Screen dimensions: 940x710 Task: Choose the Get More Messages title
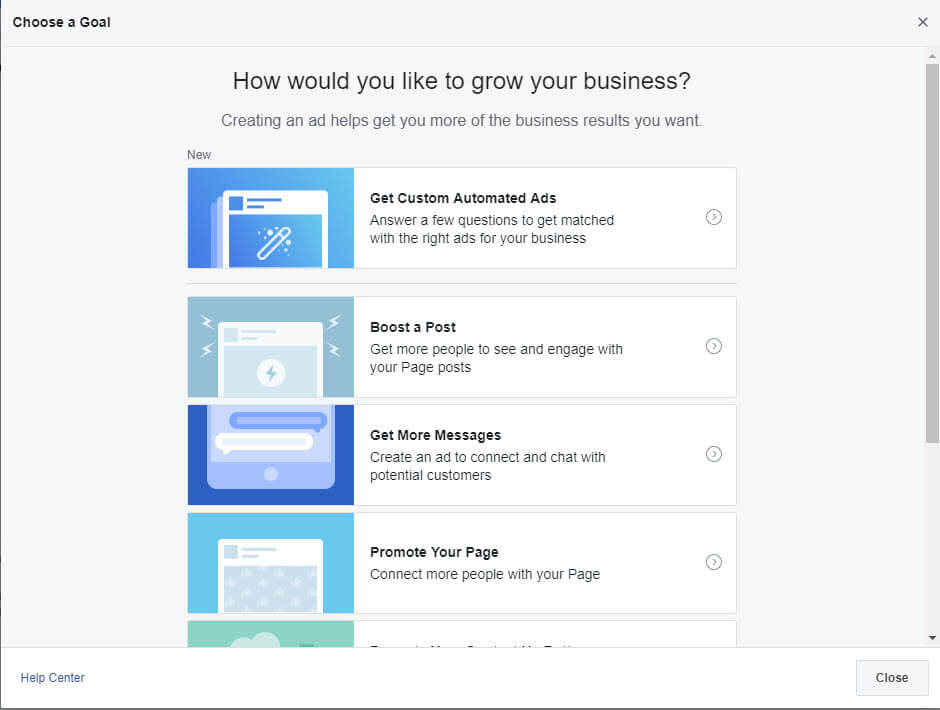coord(435,435)
